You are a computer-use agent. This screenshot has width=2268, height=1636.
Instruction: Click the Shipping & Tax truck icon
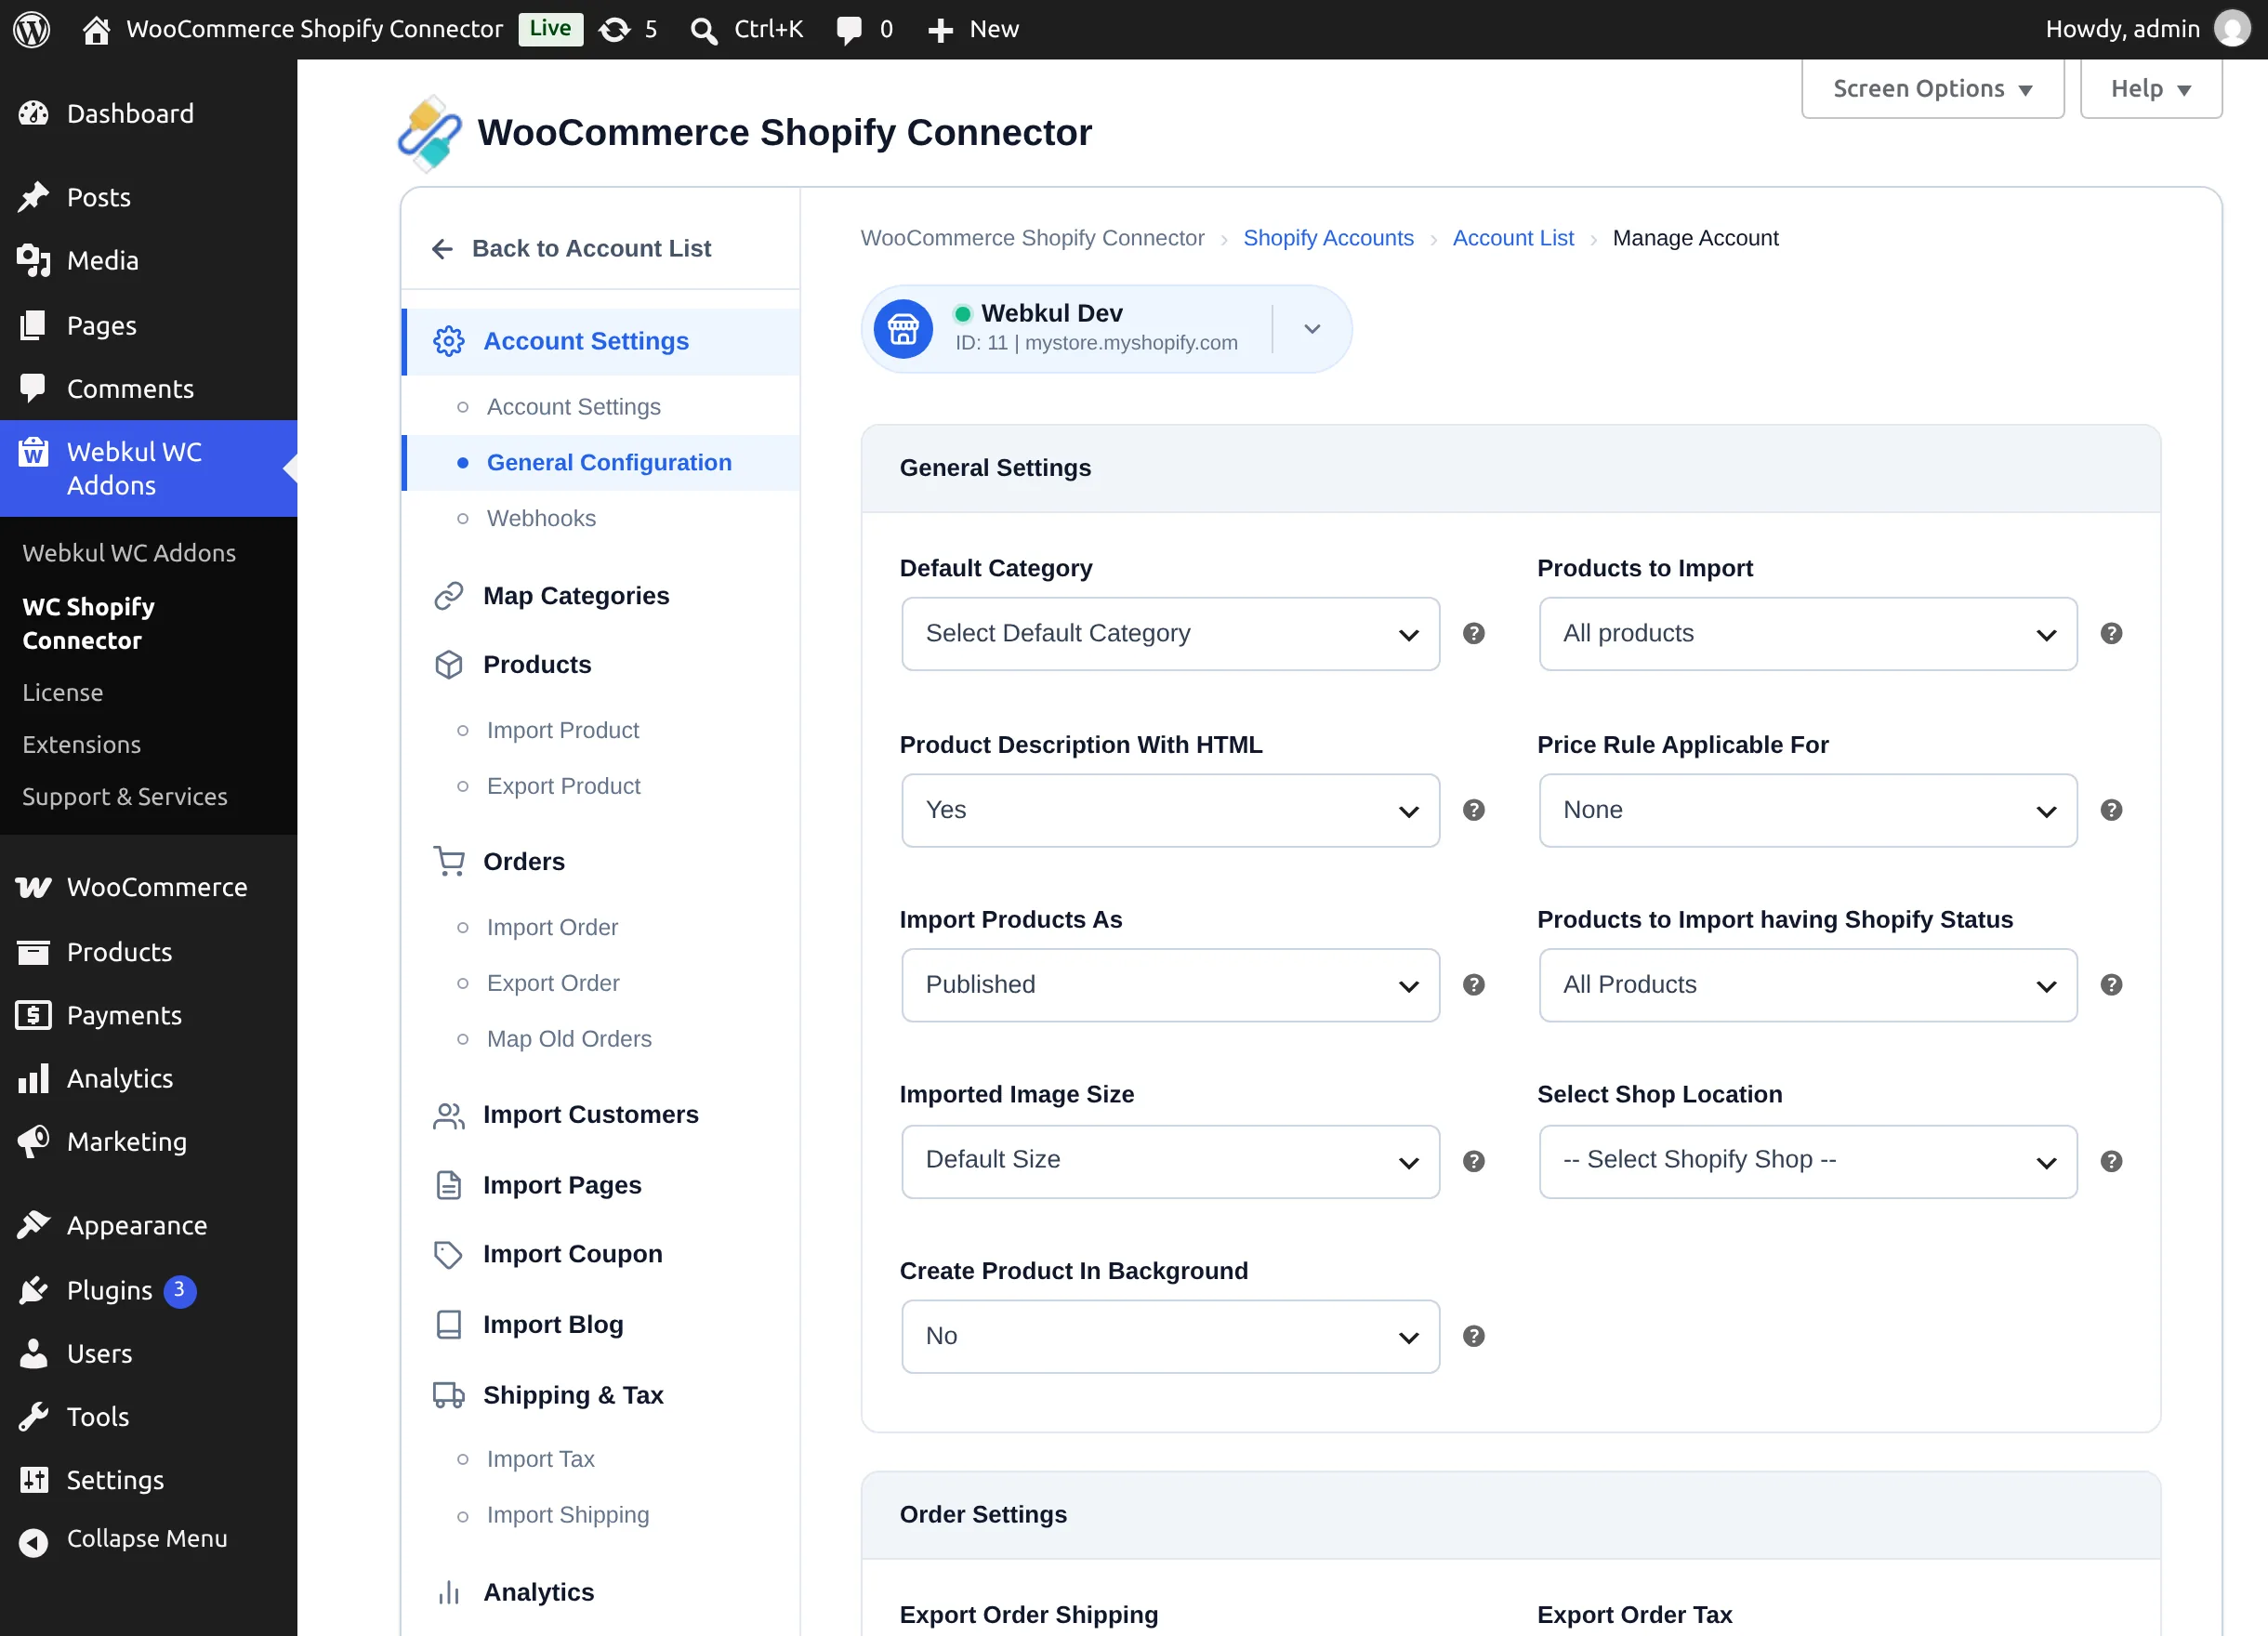coord(449,1395)
